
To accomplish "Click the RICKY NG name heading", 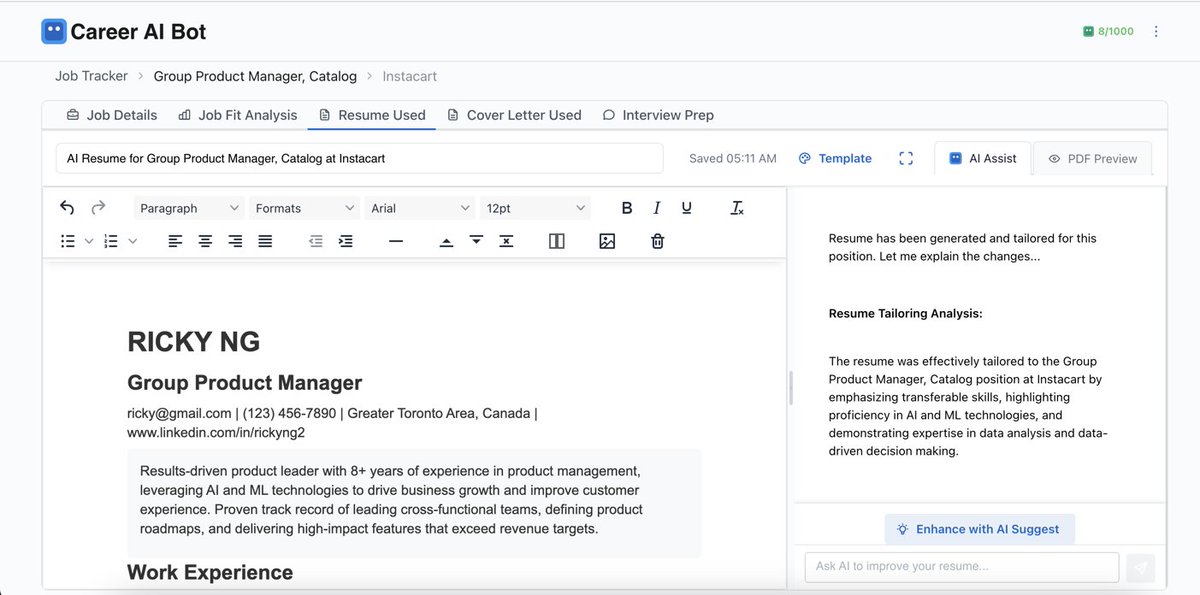I will click(193, 342).
